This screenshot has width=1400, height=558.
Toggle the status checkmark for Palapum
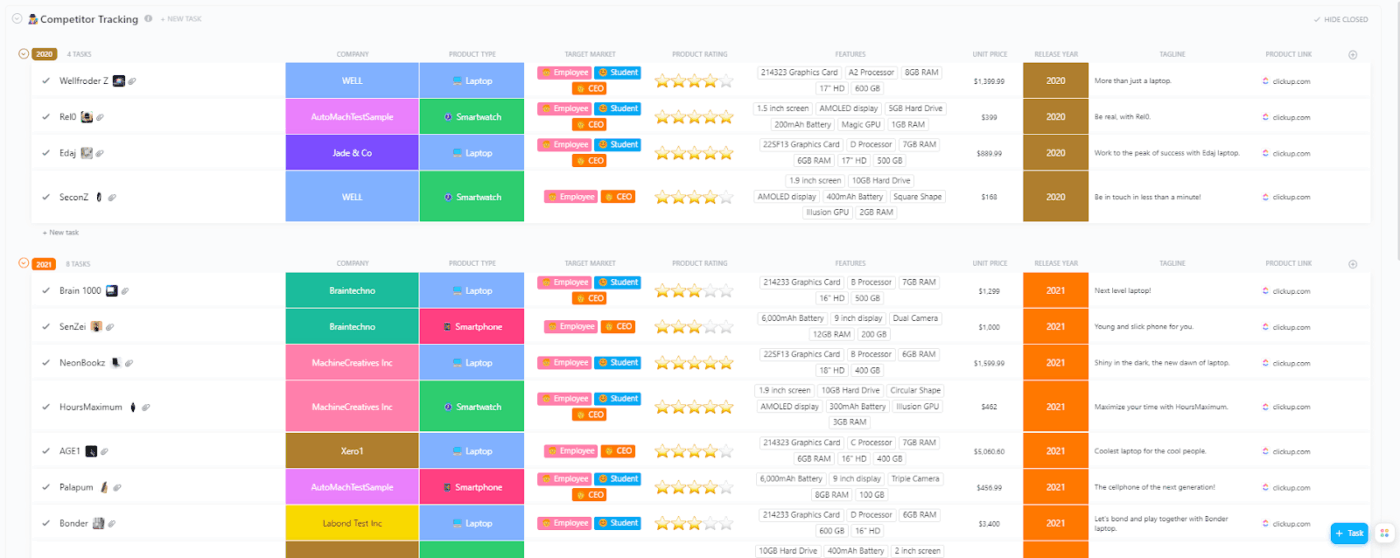46,487
